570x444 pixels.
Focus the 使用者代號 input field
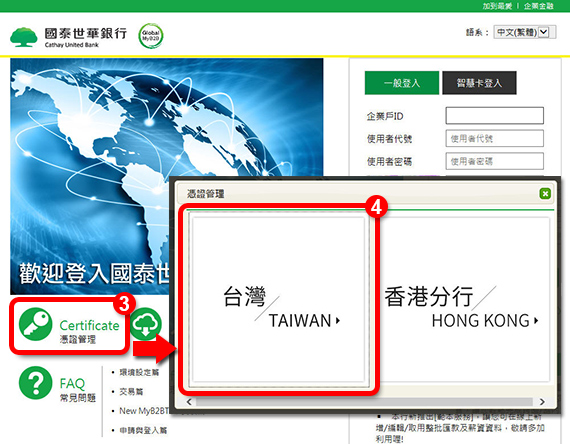click(x=494, y=138)
